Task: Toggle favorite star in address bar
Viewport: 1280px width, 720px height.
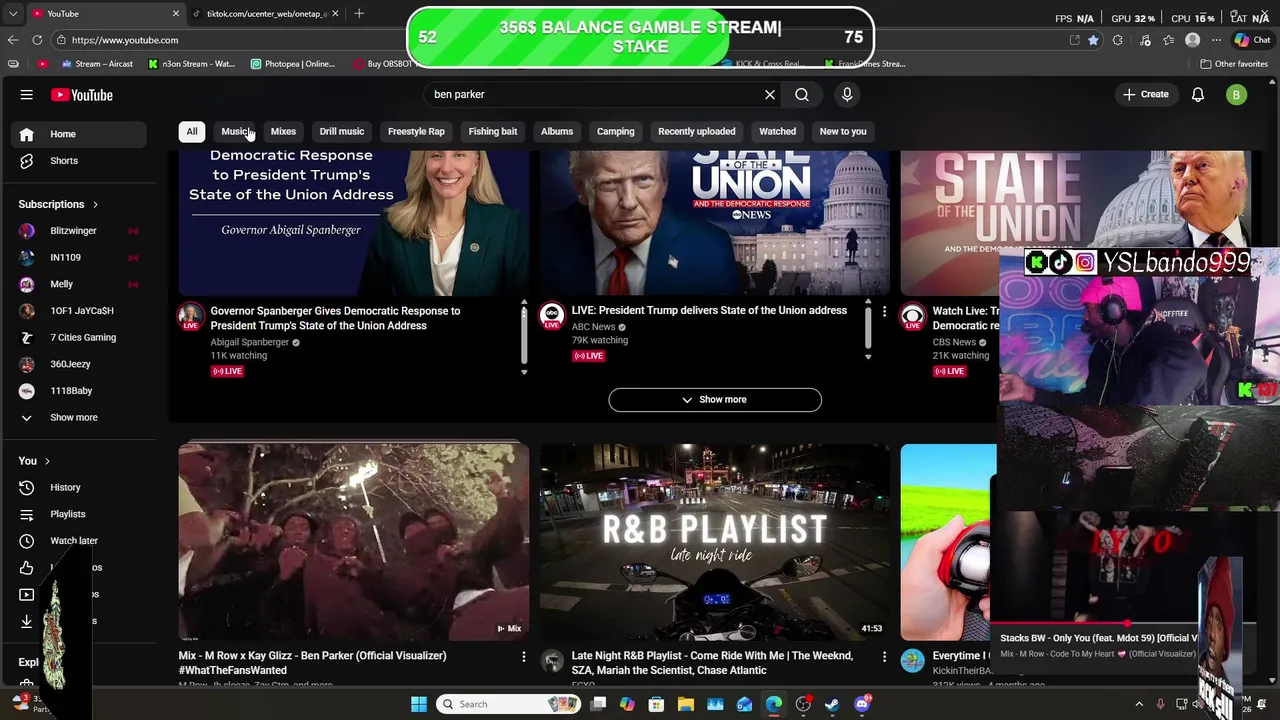Action: point(1093,40)
